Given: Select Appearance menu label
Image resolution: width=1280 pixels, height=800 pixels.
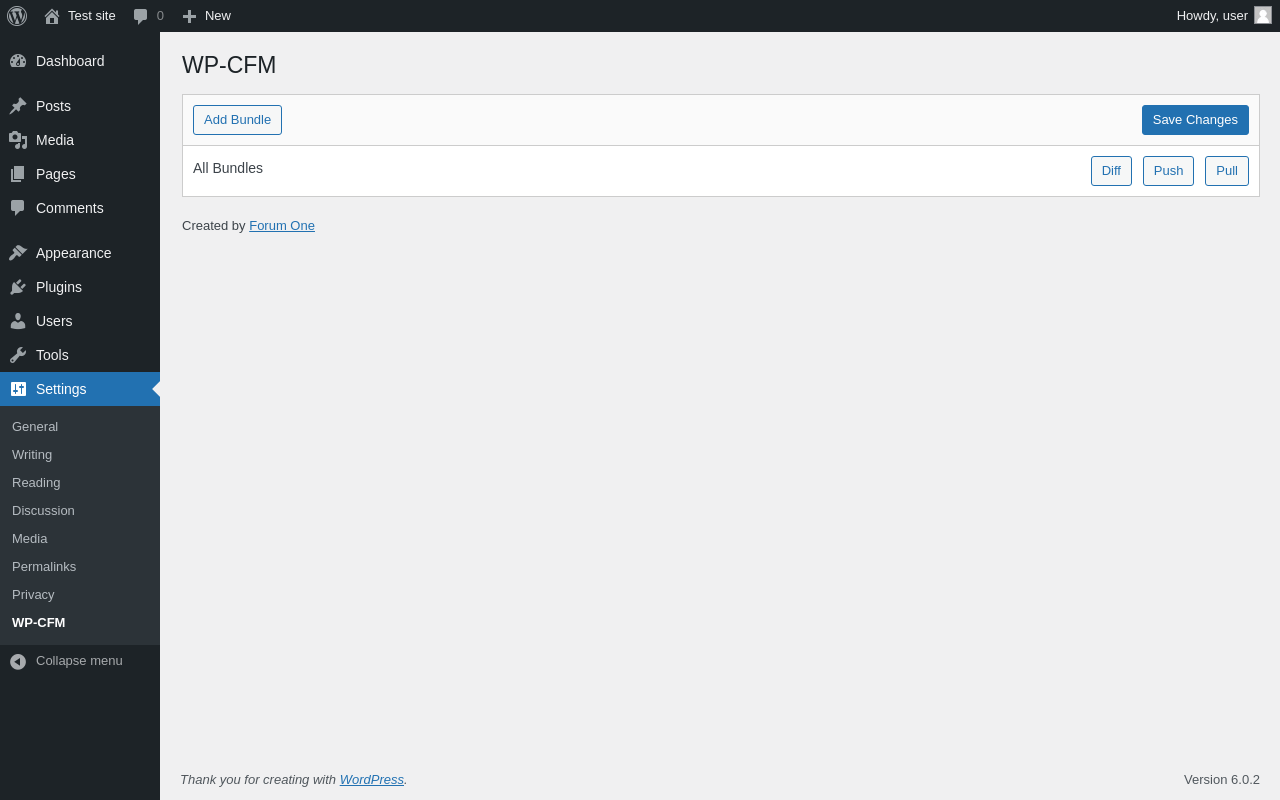Looking at the screenshot, I should coord(74,253).
